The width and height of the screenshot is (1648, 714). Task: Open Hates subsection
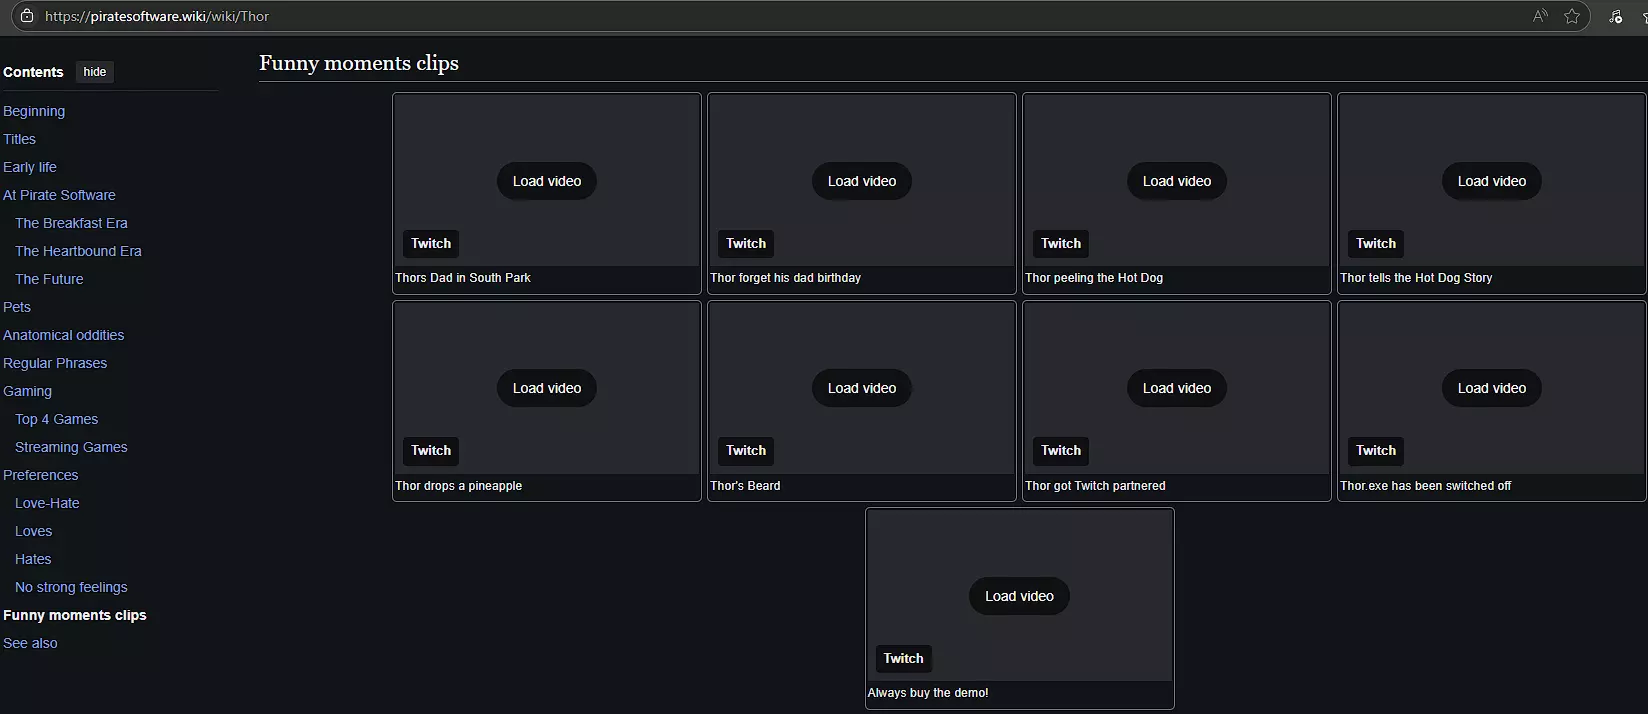click(33, 559)
